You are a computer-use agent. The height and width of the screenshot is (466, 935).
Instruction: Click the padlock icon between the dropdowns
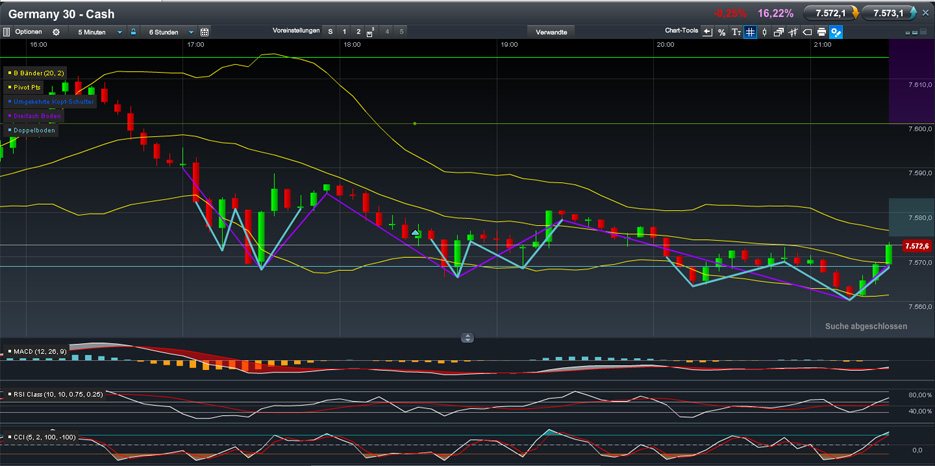pos(133,32)
